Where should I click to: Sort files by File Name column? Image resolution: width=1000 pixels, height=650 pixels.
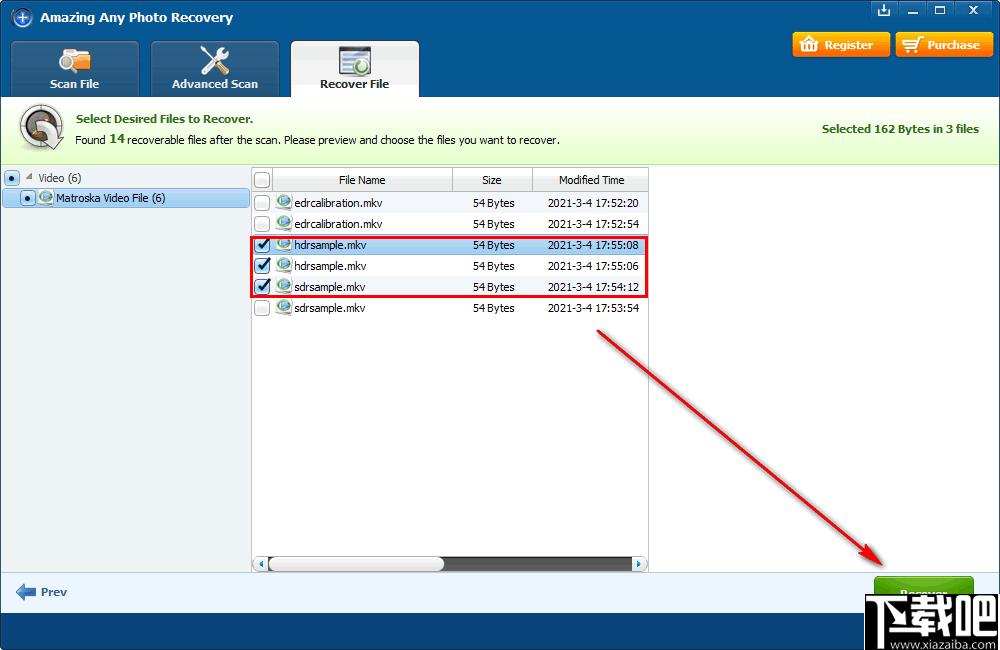(362, 180)
